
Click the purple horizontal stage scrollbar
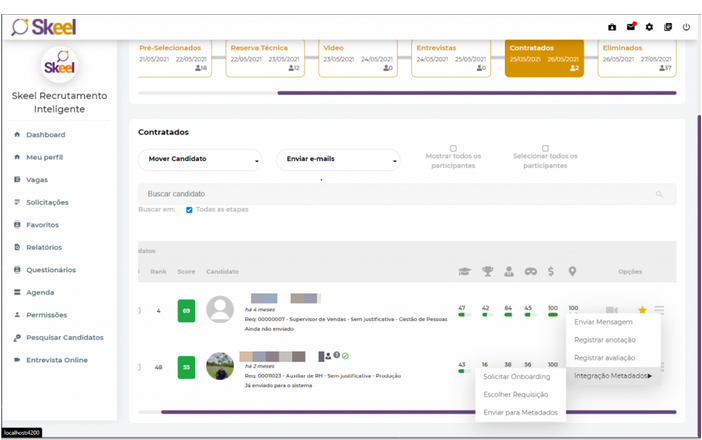click(x=480, y=93)
